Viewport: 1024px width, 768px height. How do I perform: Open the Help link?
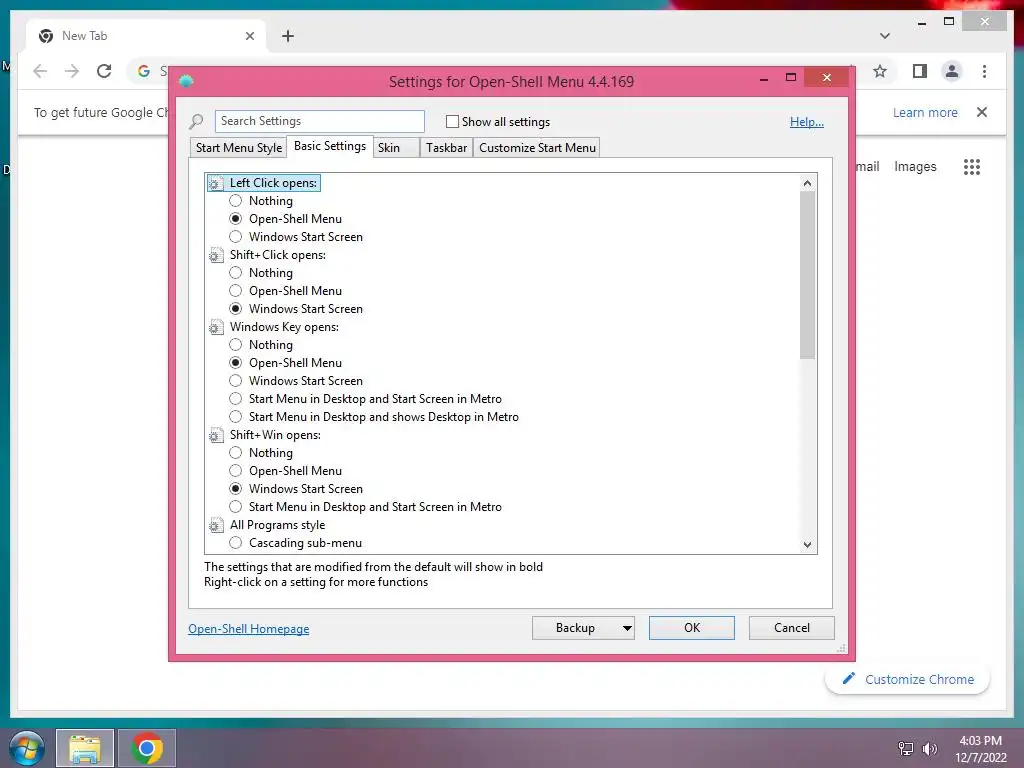(807, 122)
